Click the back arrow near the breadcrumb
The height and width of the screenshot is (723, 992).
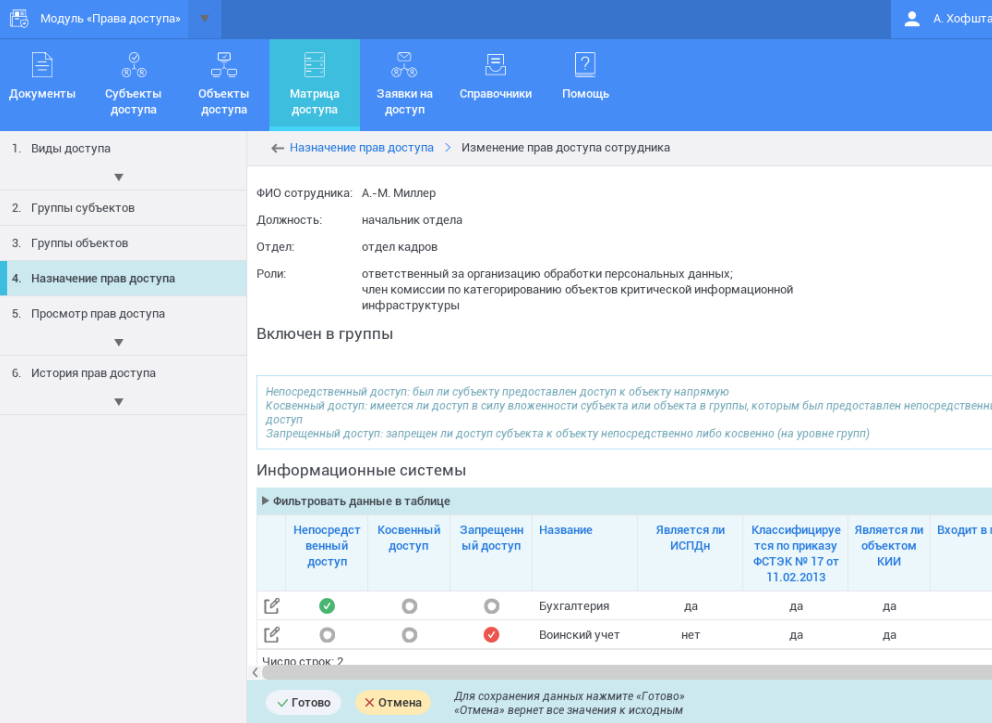[277, 146]
